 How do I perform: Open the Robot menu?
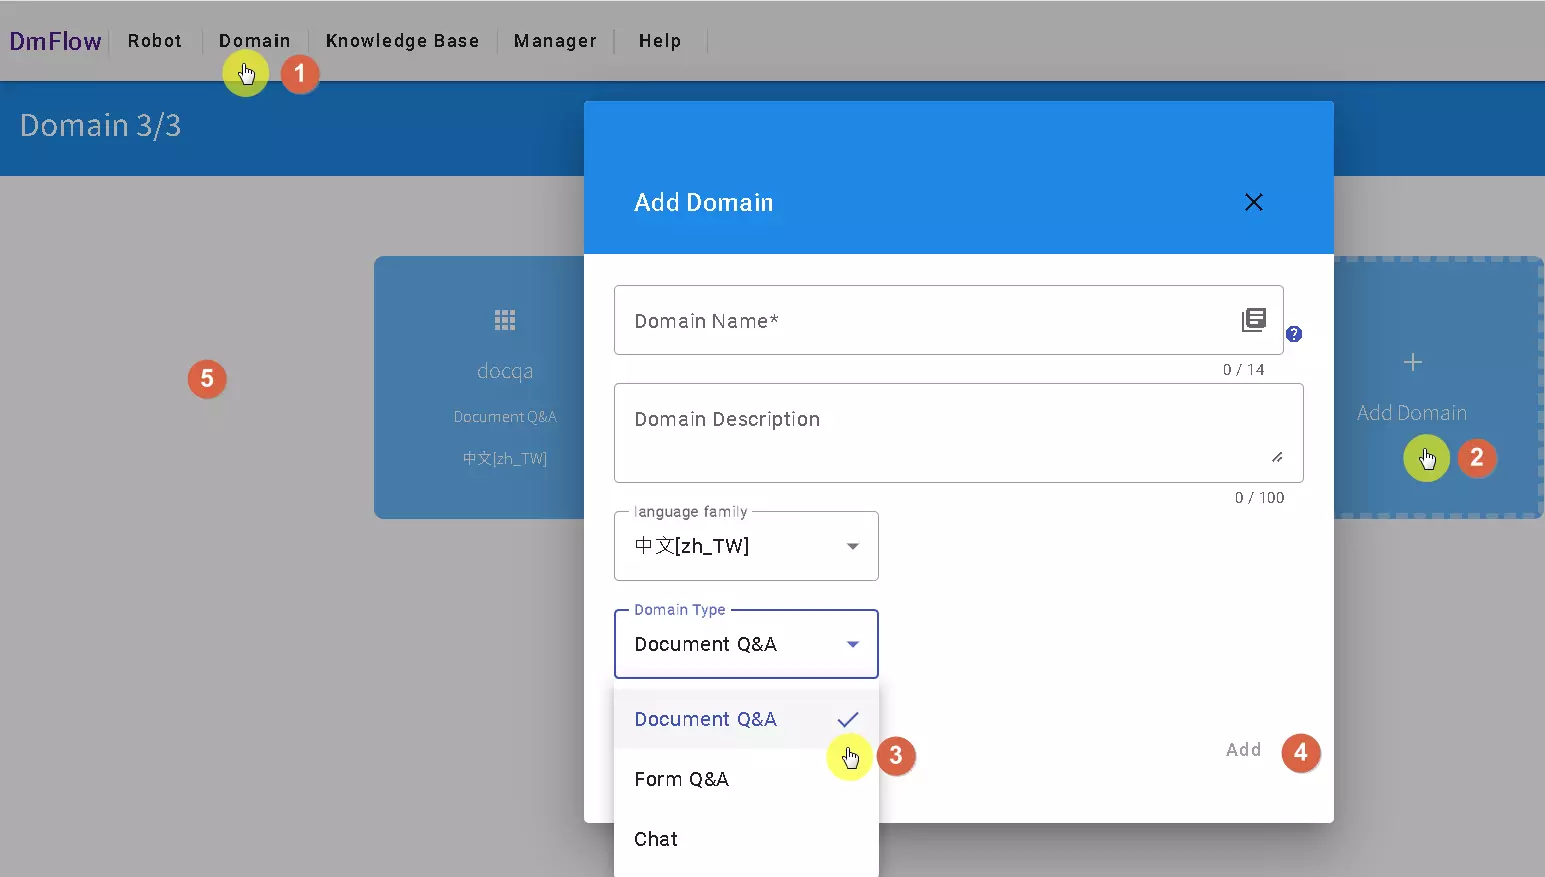coord(155,41)
